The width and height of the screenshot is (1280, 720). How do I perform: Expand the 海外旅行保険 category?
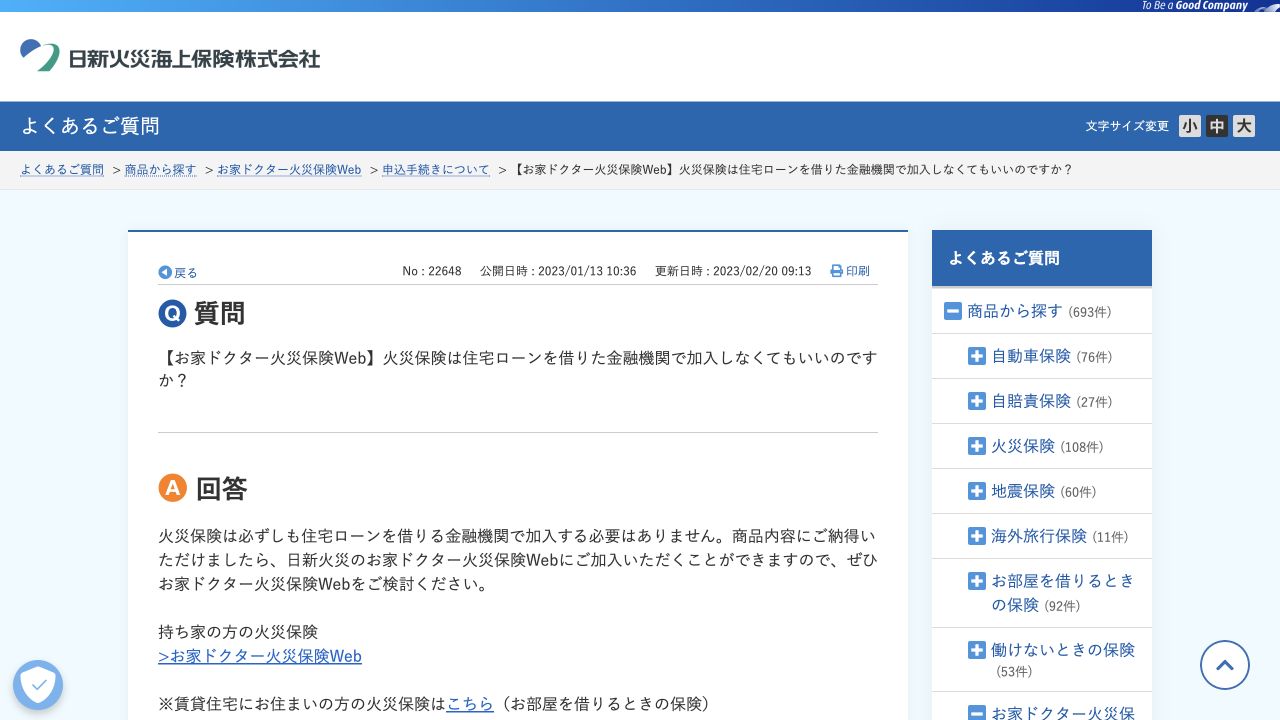(x=977, y=536)
